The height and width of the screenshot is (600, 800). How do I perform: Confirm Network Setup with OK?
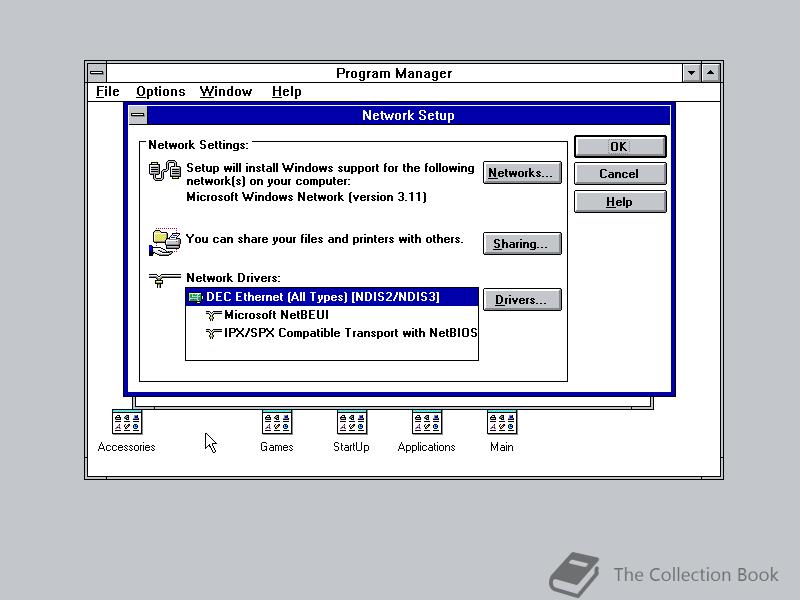[x=620, y=147]
